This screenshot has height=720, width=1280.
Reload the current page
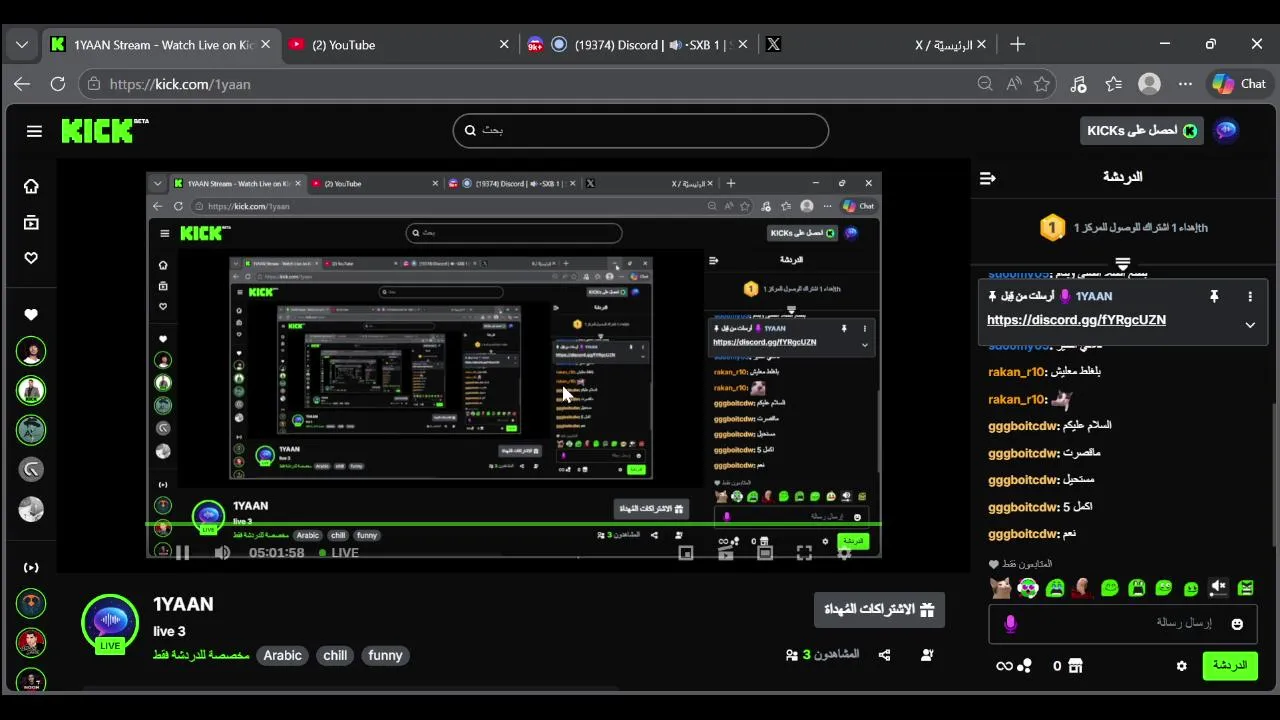click(x=58, y=84)
